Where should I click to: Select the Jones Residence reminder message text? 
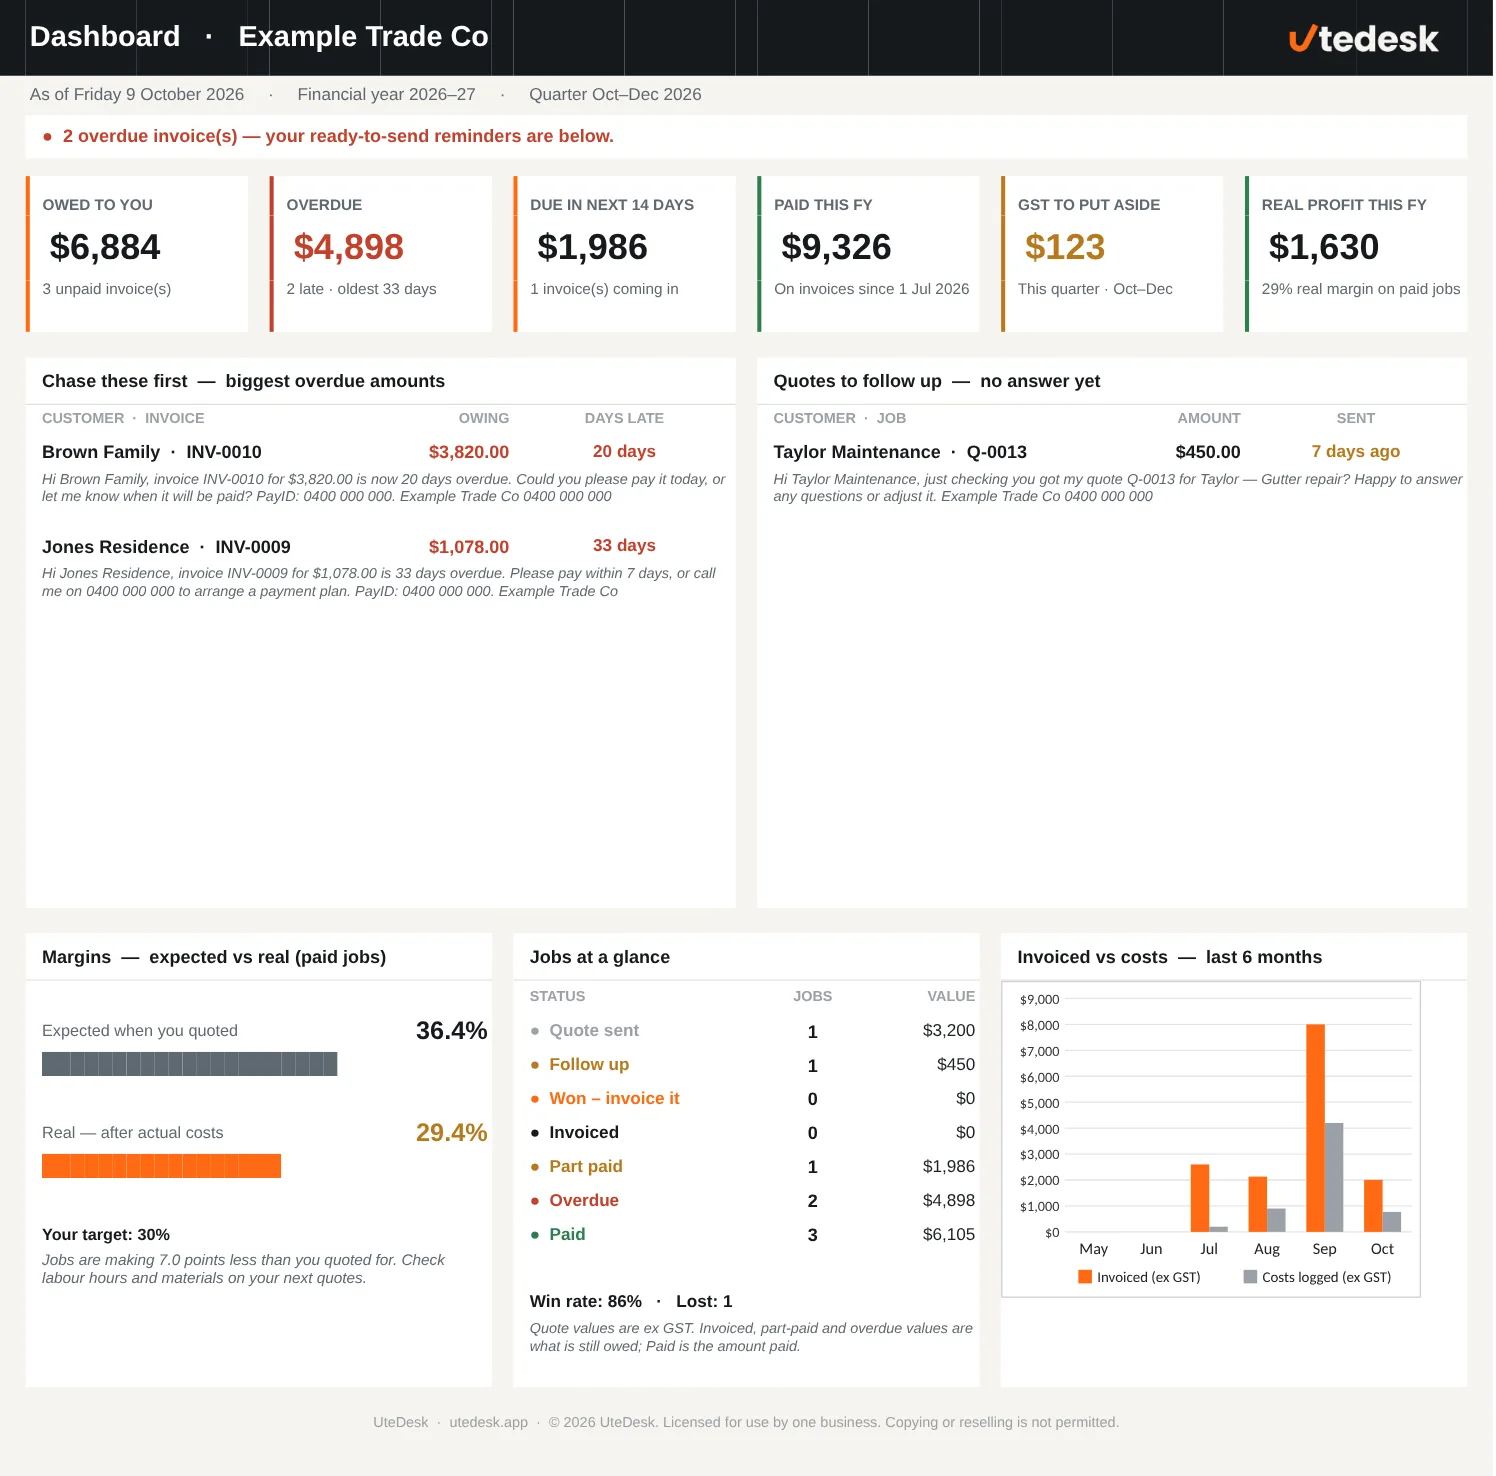click(379, 582)
